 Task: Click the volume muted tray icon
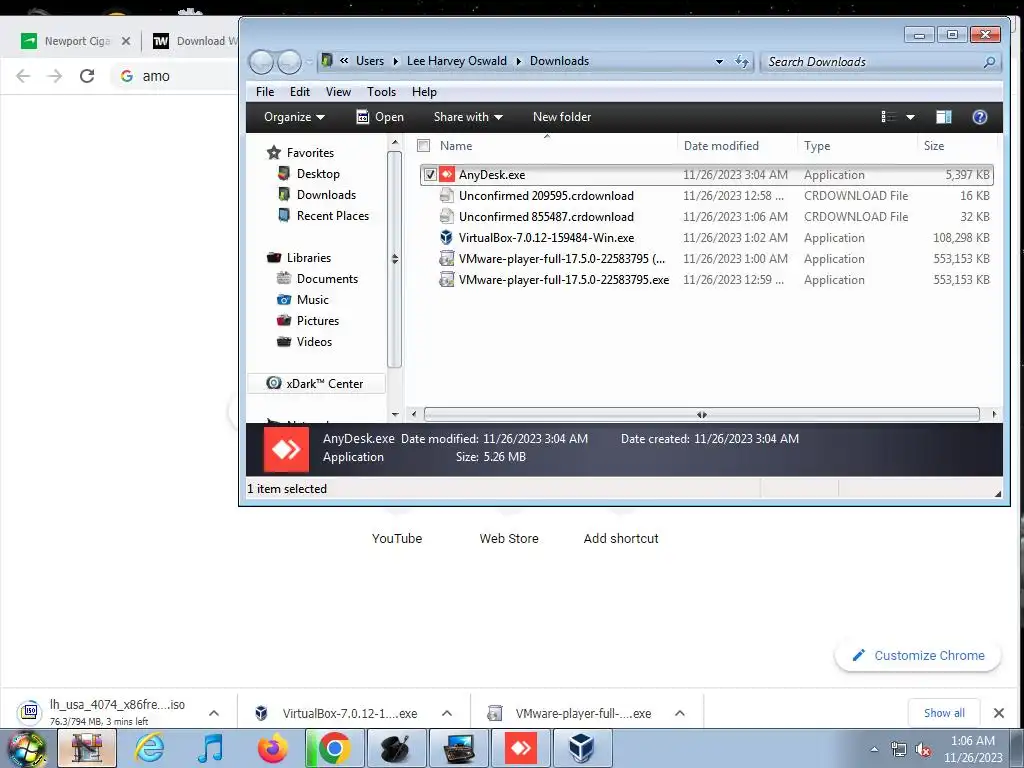coord(923,750)
